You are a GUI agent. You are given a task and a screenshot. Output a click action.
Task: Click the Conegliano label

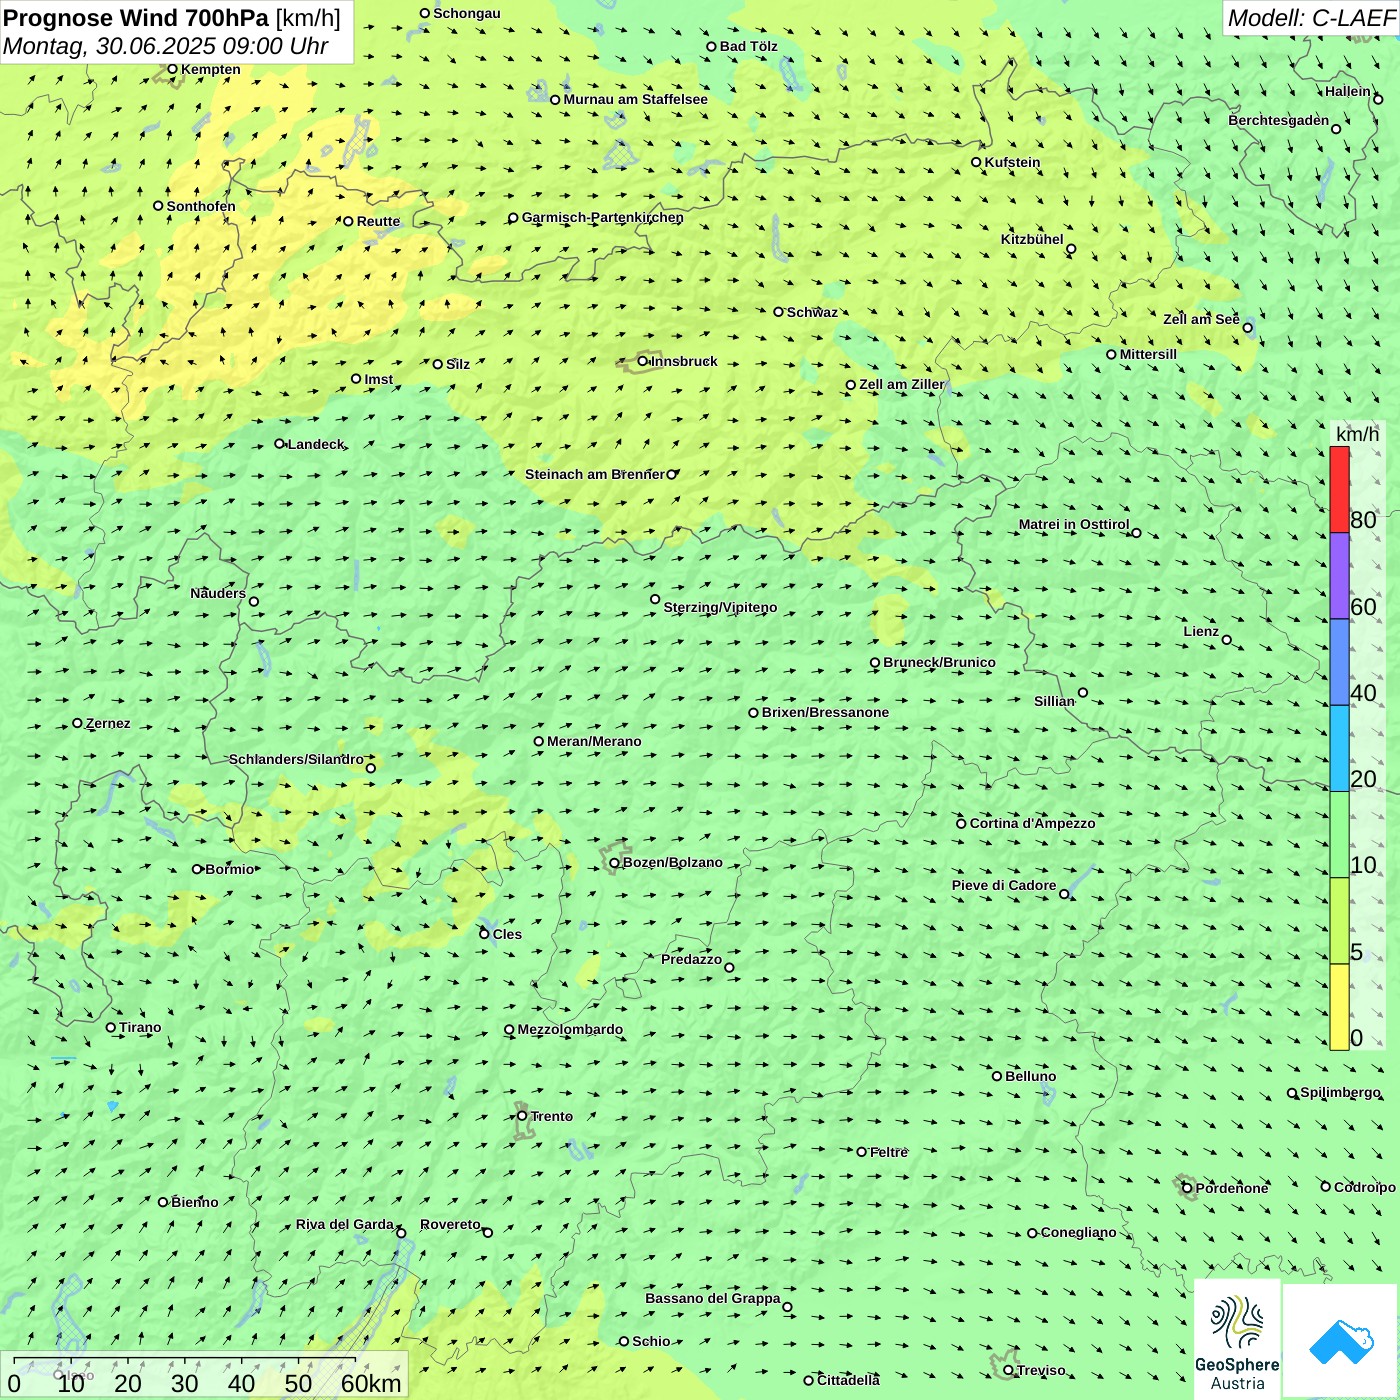(x=1078, y=1232)
